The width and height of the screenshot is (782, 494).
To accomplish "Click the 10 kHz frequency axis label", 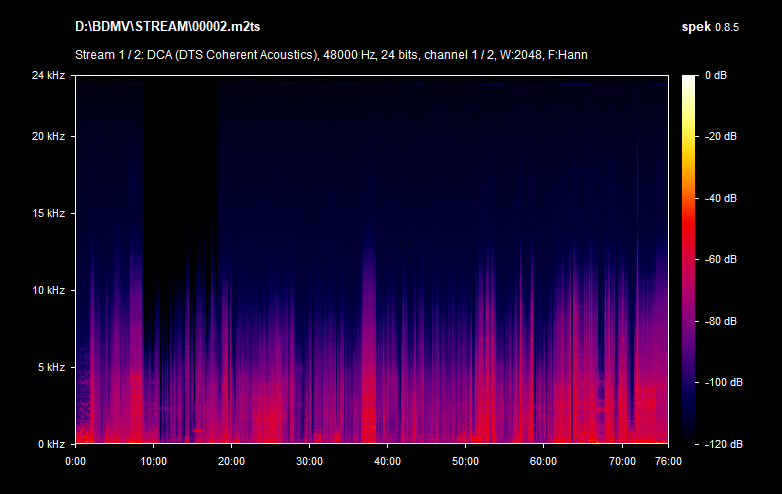I will tap(48, 290).
